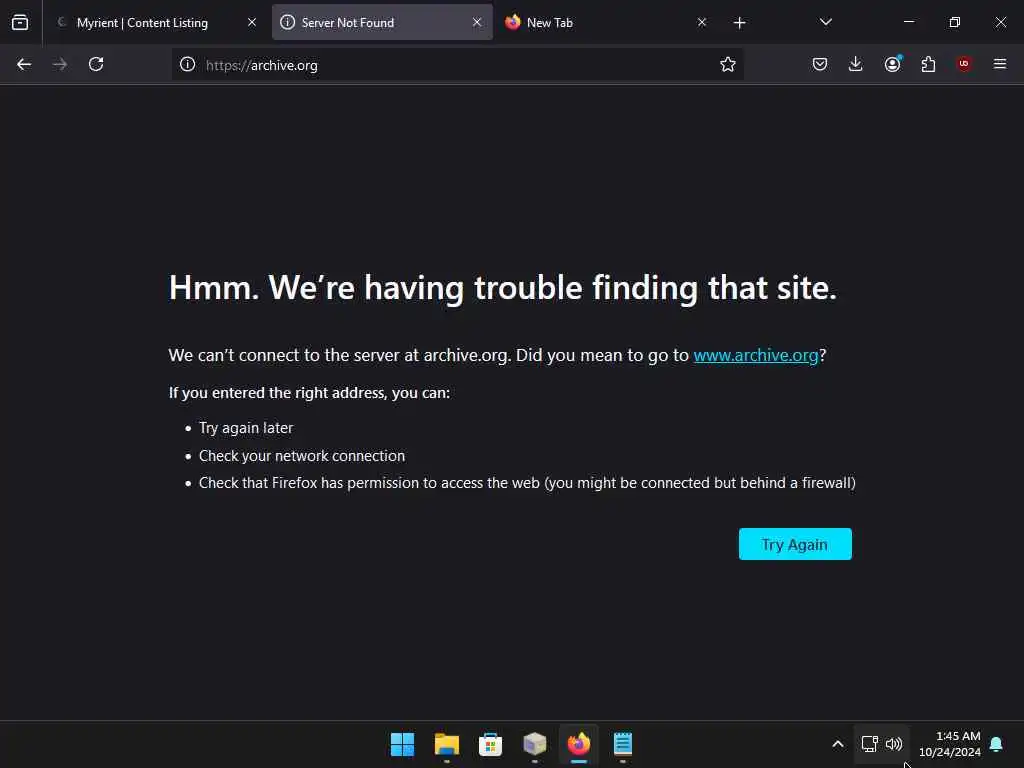Open network status in system tray
The image size is (1024, 768).
(869, 744)
